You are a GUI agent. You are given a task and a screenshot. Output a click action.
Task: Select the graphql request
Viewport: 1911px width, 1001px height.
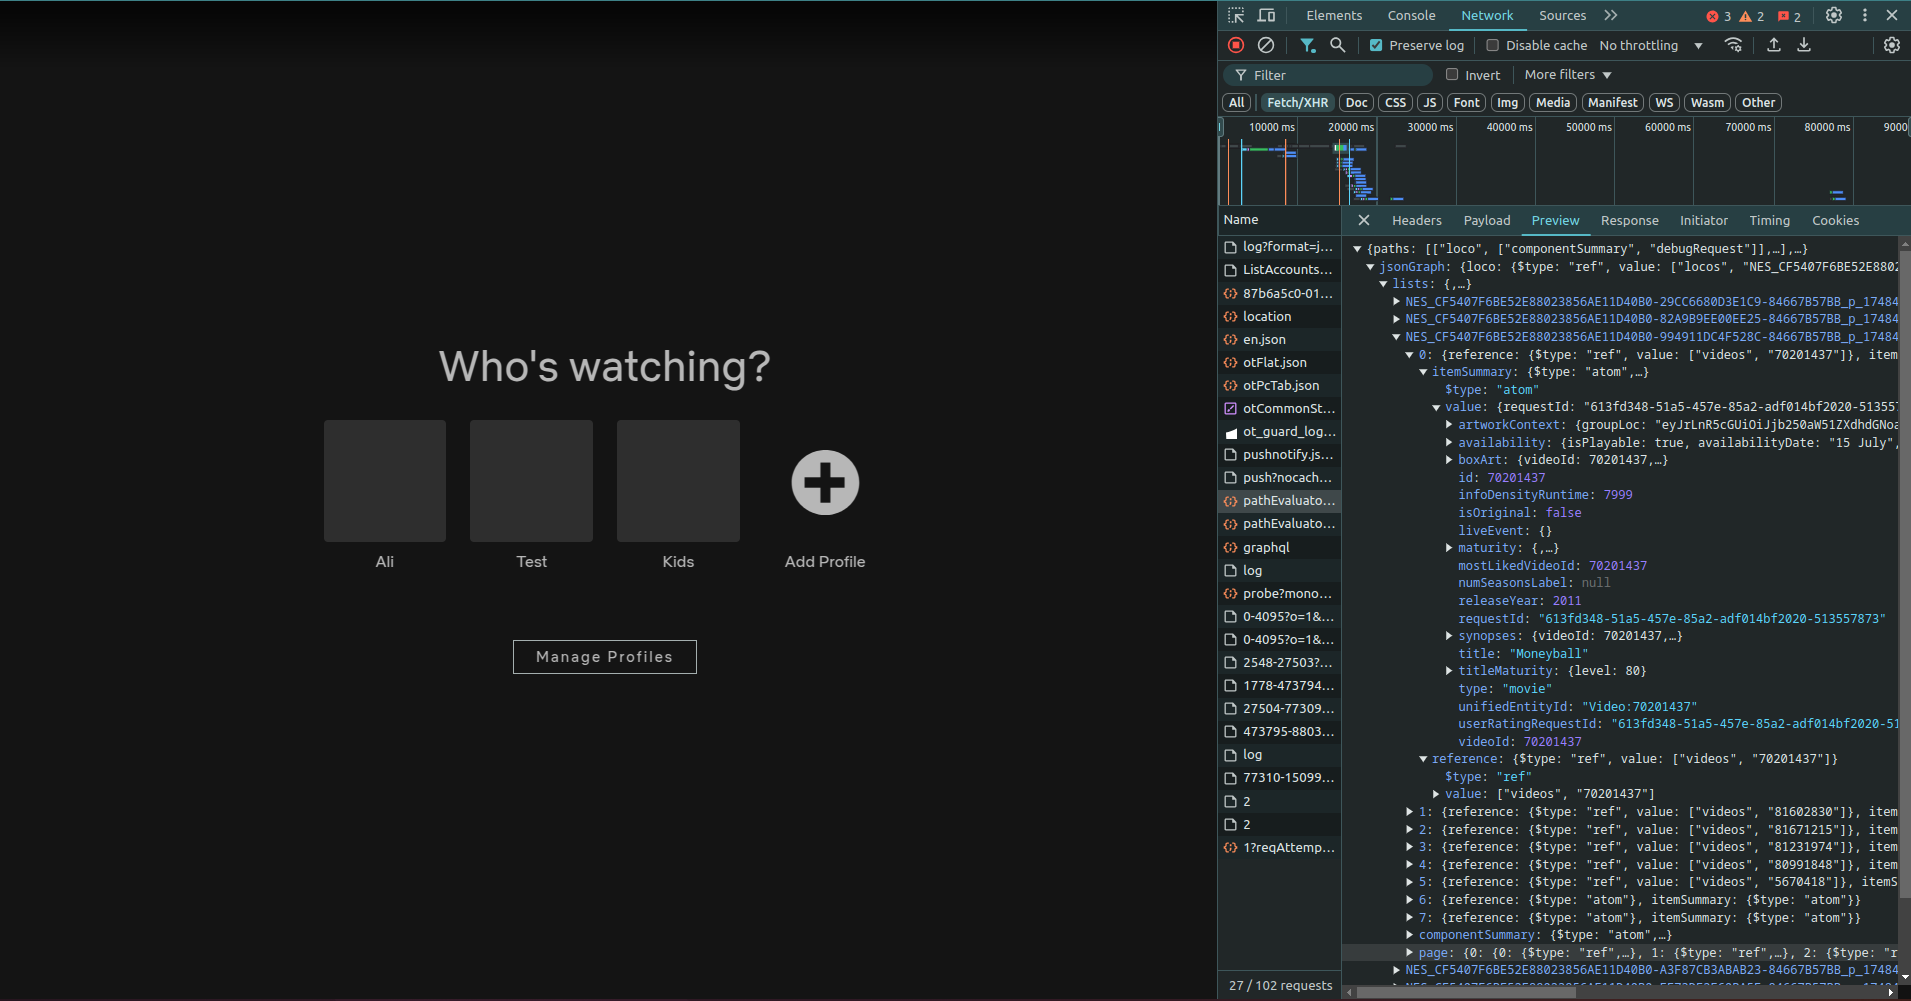(1280, 547)
